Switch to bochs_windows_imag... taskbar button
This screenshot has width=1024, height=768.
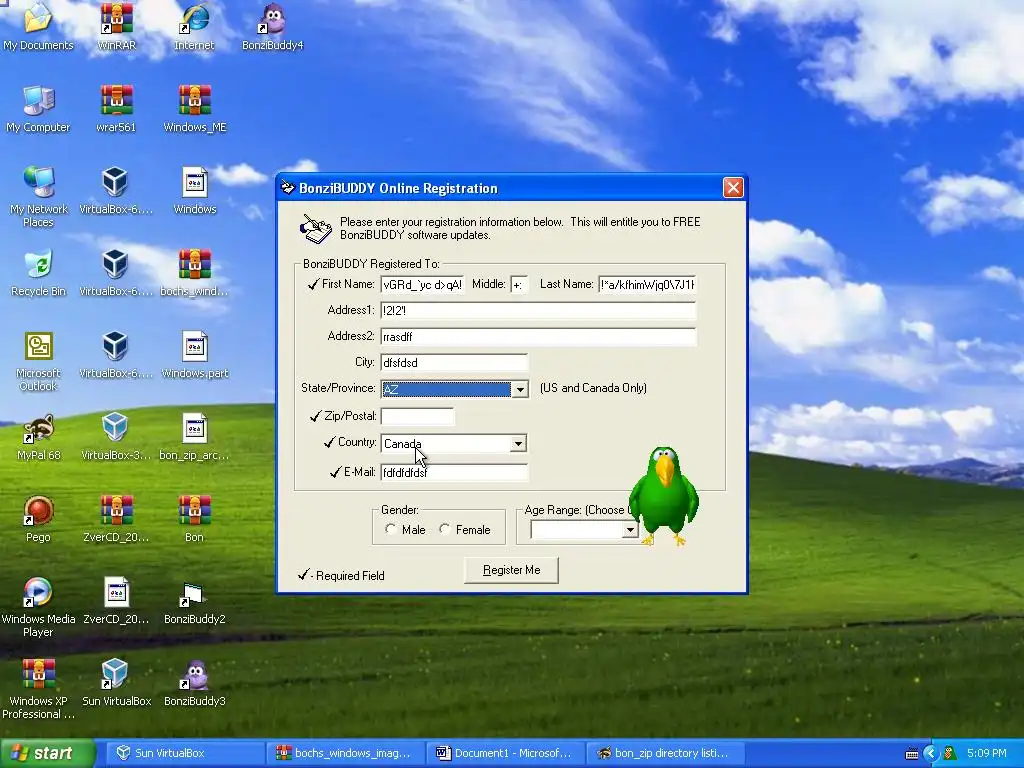[x=346, y=753]
